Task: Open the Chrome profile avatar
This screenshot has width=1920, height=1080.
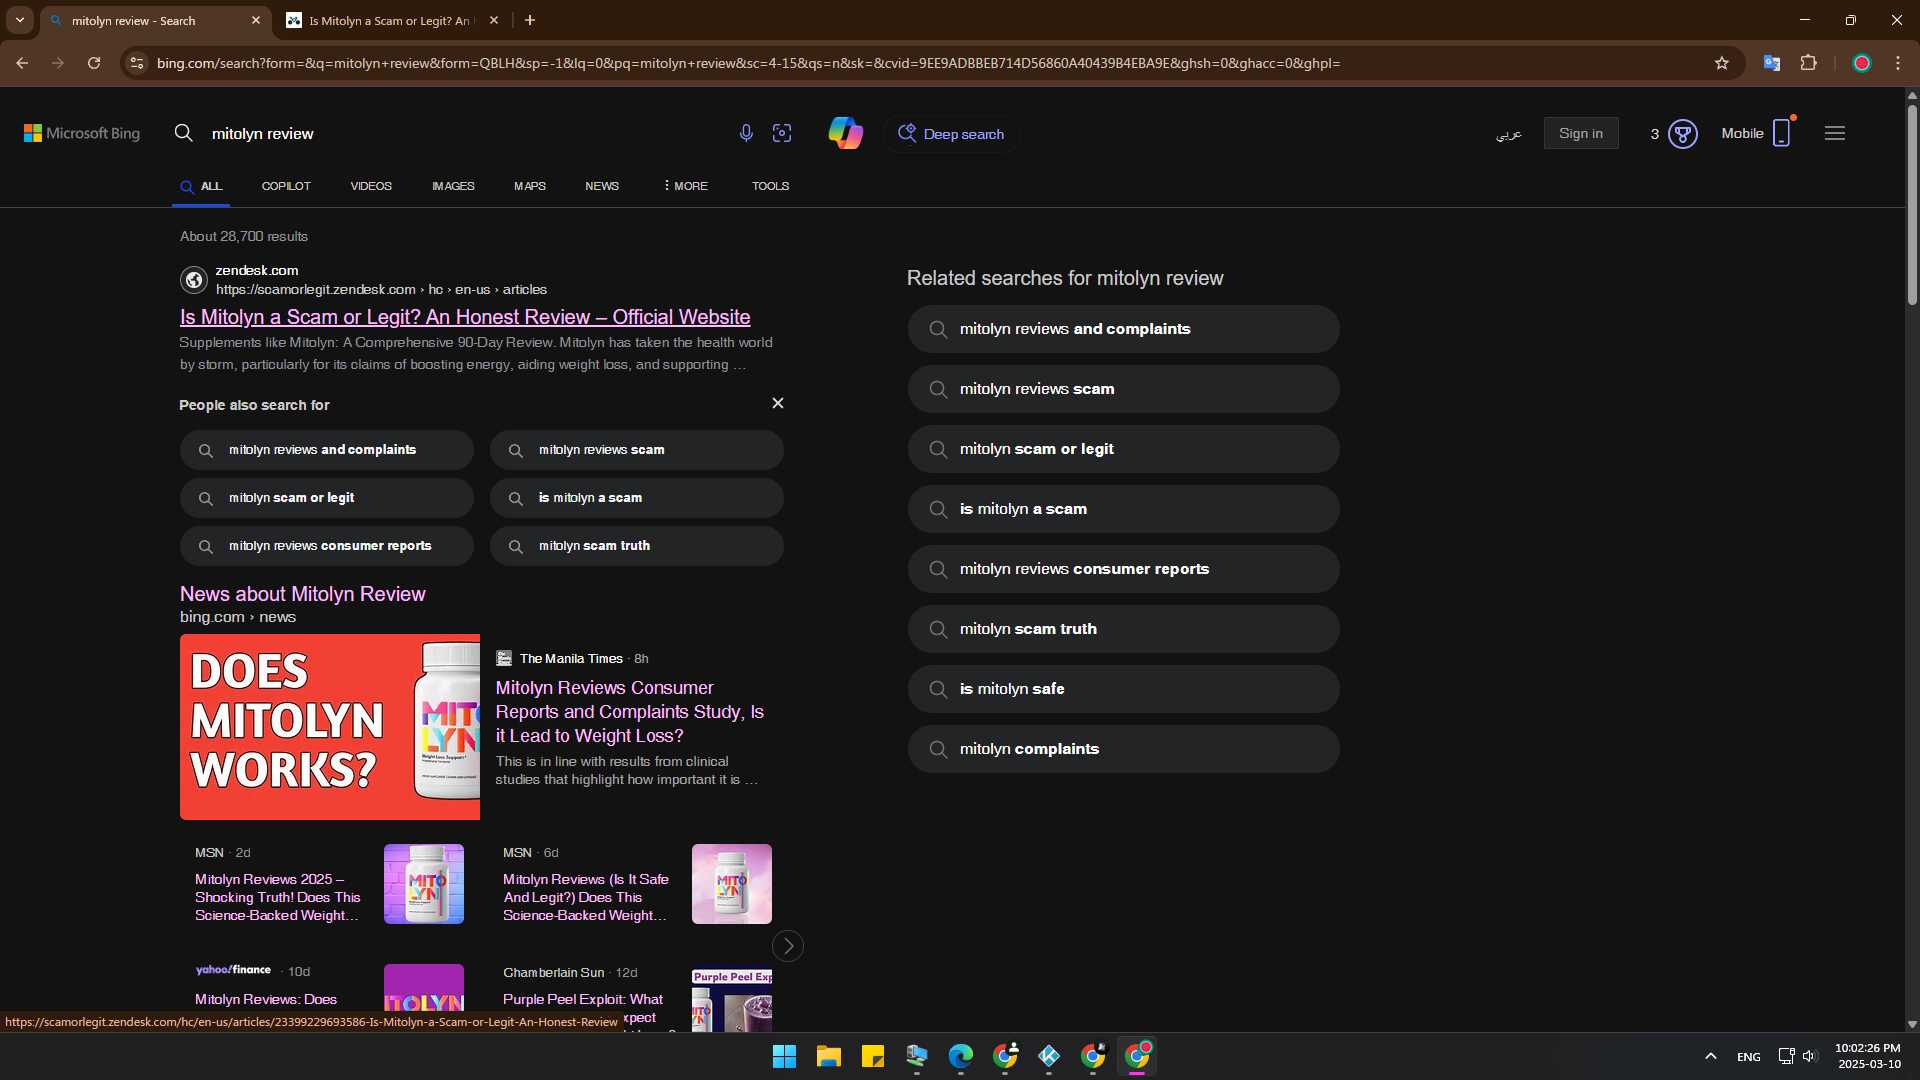Action: 1862,63
